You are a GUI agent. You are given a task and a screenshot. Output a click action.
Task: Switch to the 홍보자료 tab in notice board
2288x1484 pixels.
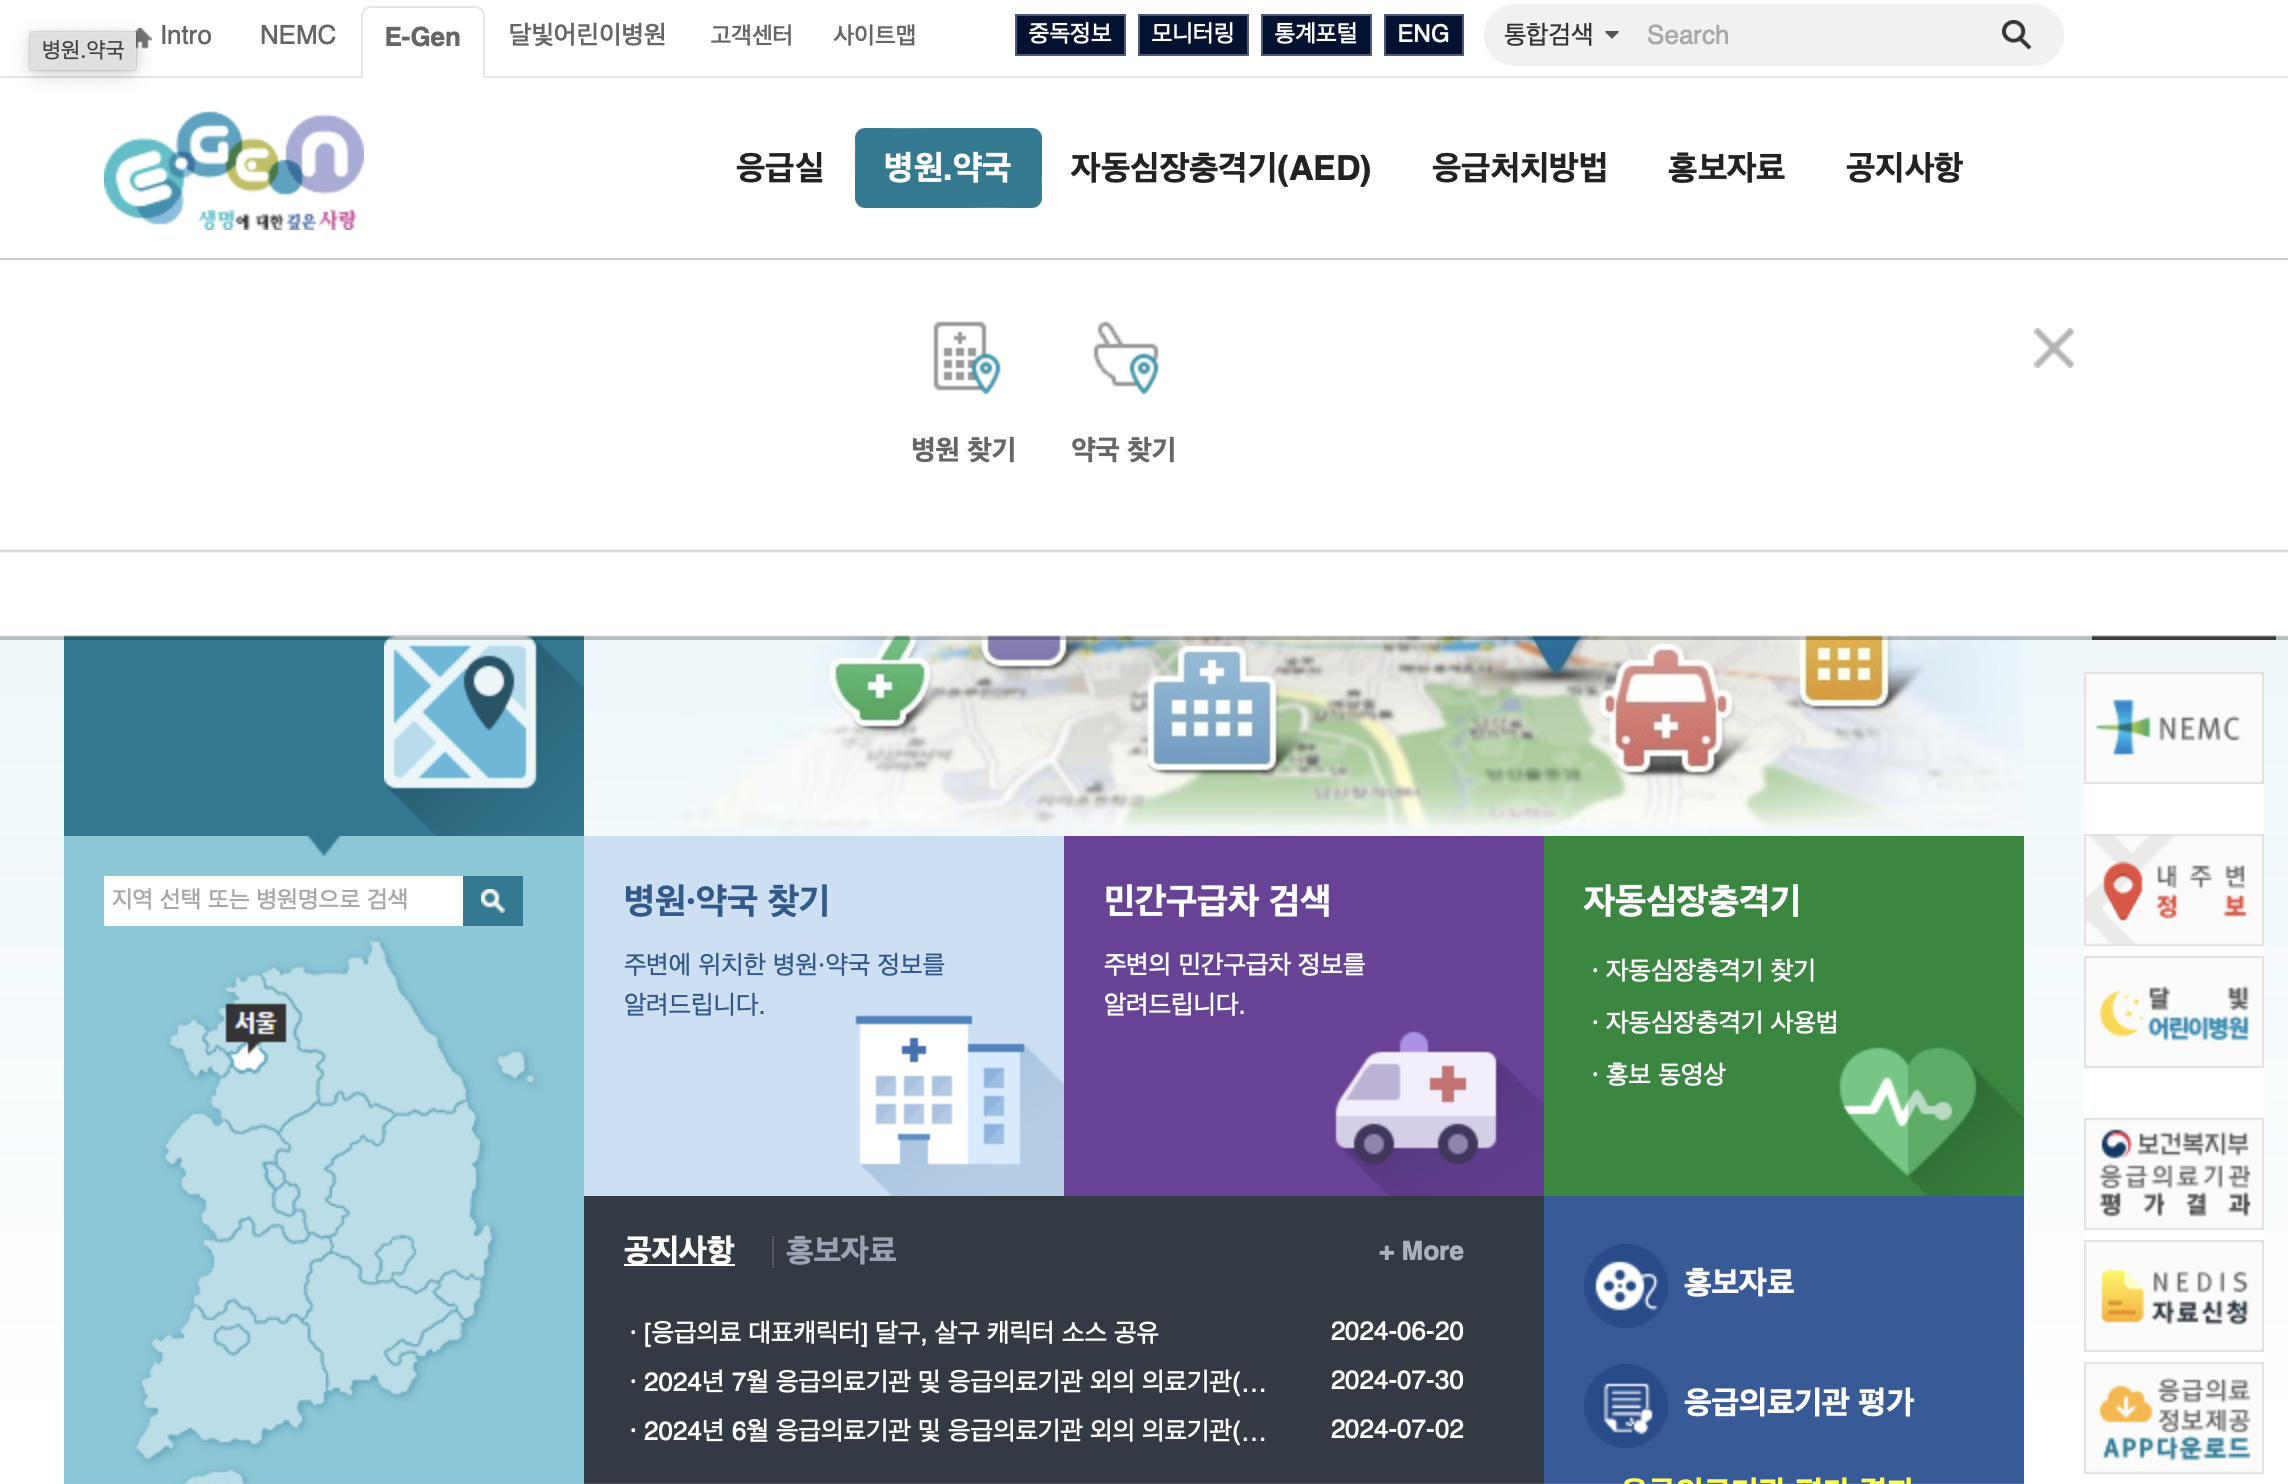(x=840, y=1250)
